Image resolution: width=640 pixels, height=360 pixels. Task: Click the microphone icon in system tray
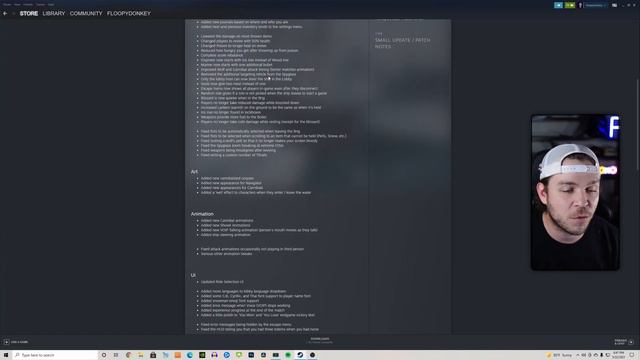tap(601, 355)
